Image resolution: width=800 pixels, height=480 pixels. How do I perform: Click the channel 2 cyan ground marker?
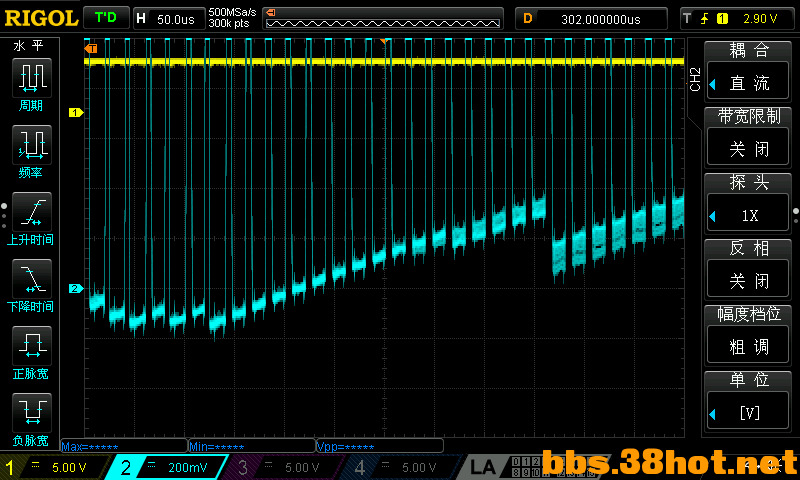pos(76,289)
